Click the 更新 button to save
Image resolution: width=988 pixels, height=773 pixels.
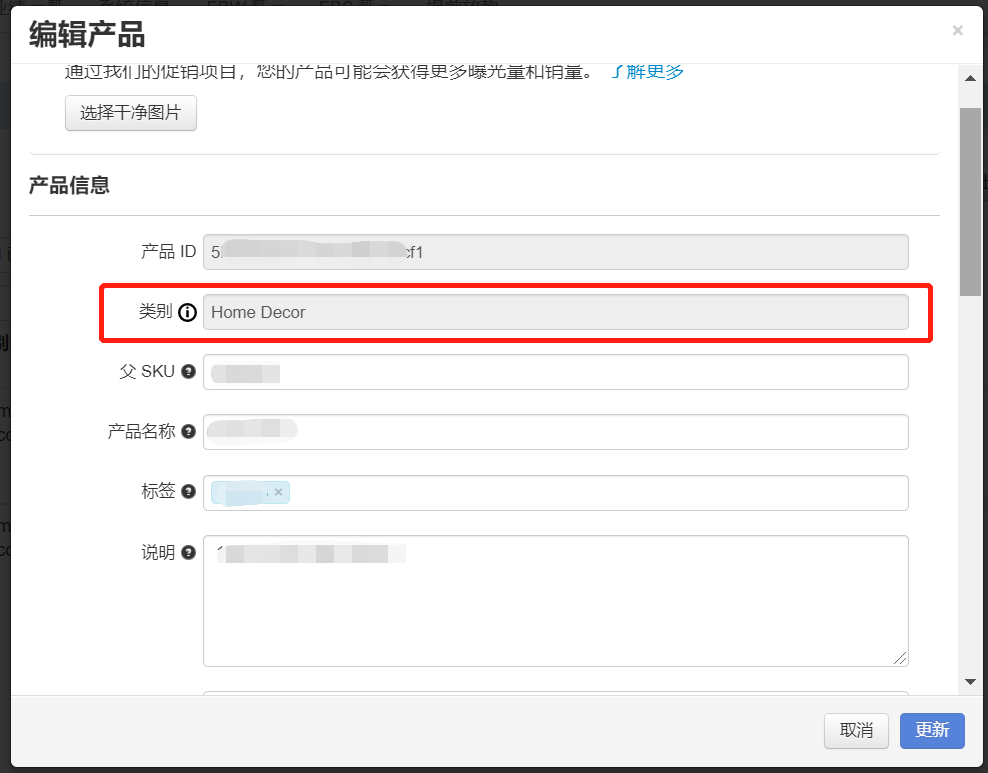pos(931,731)
